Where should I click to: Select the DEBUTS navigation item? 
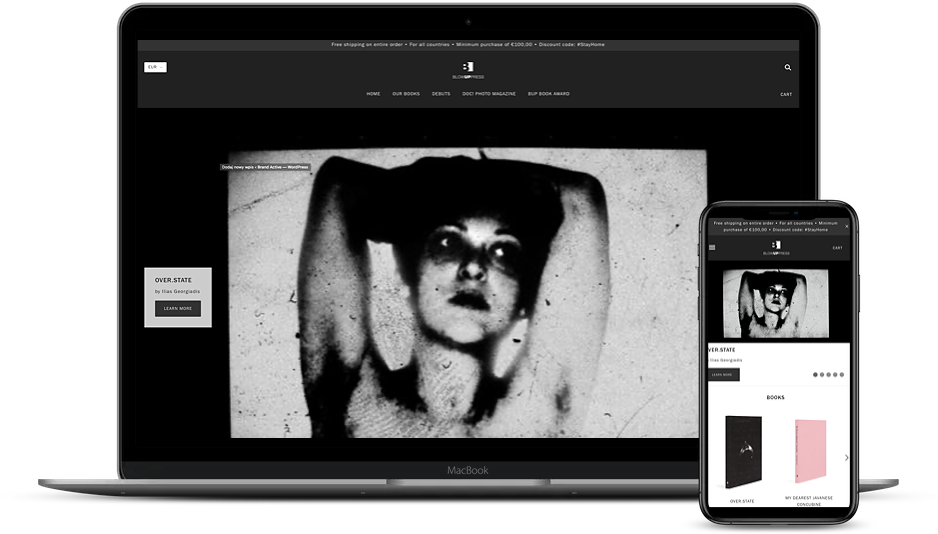[441, 94]
